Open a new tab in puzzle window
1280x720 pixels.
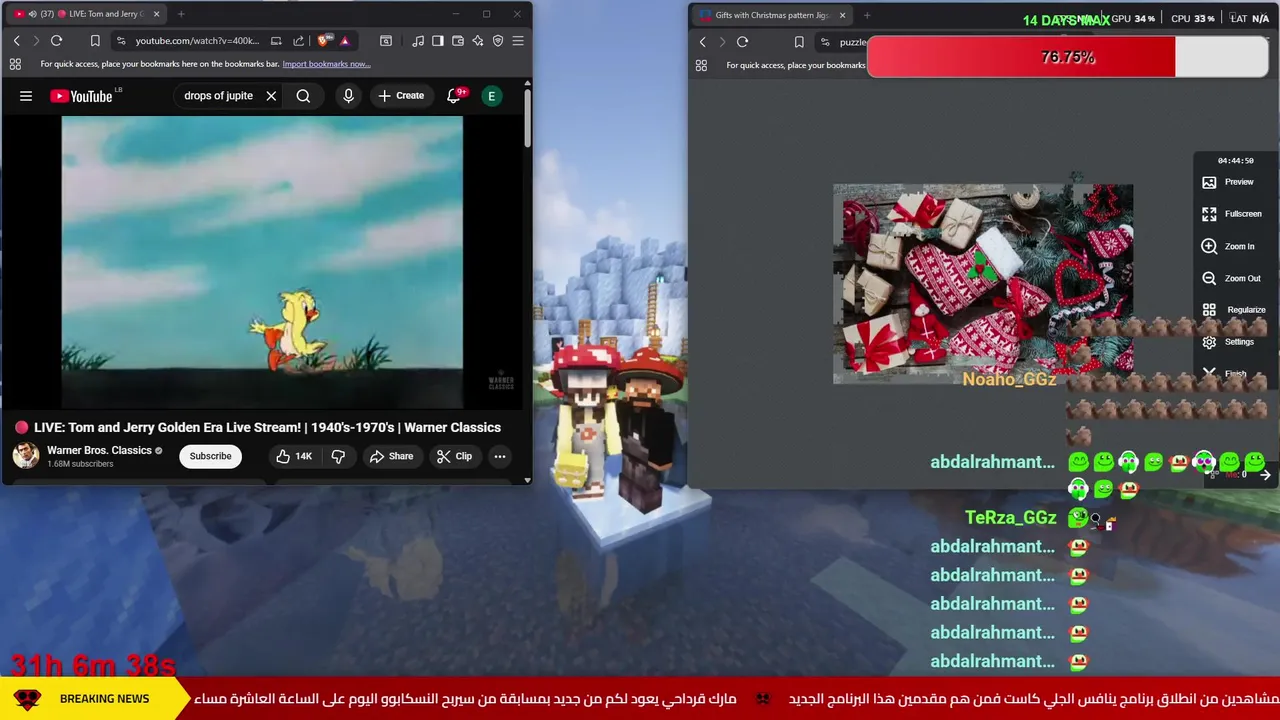point(866,15)
